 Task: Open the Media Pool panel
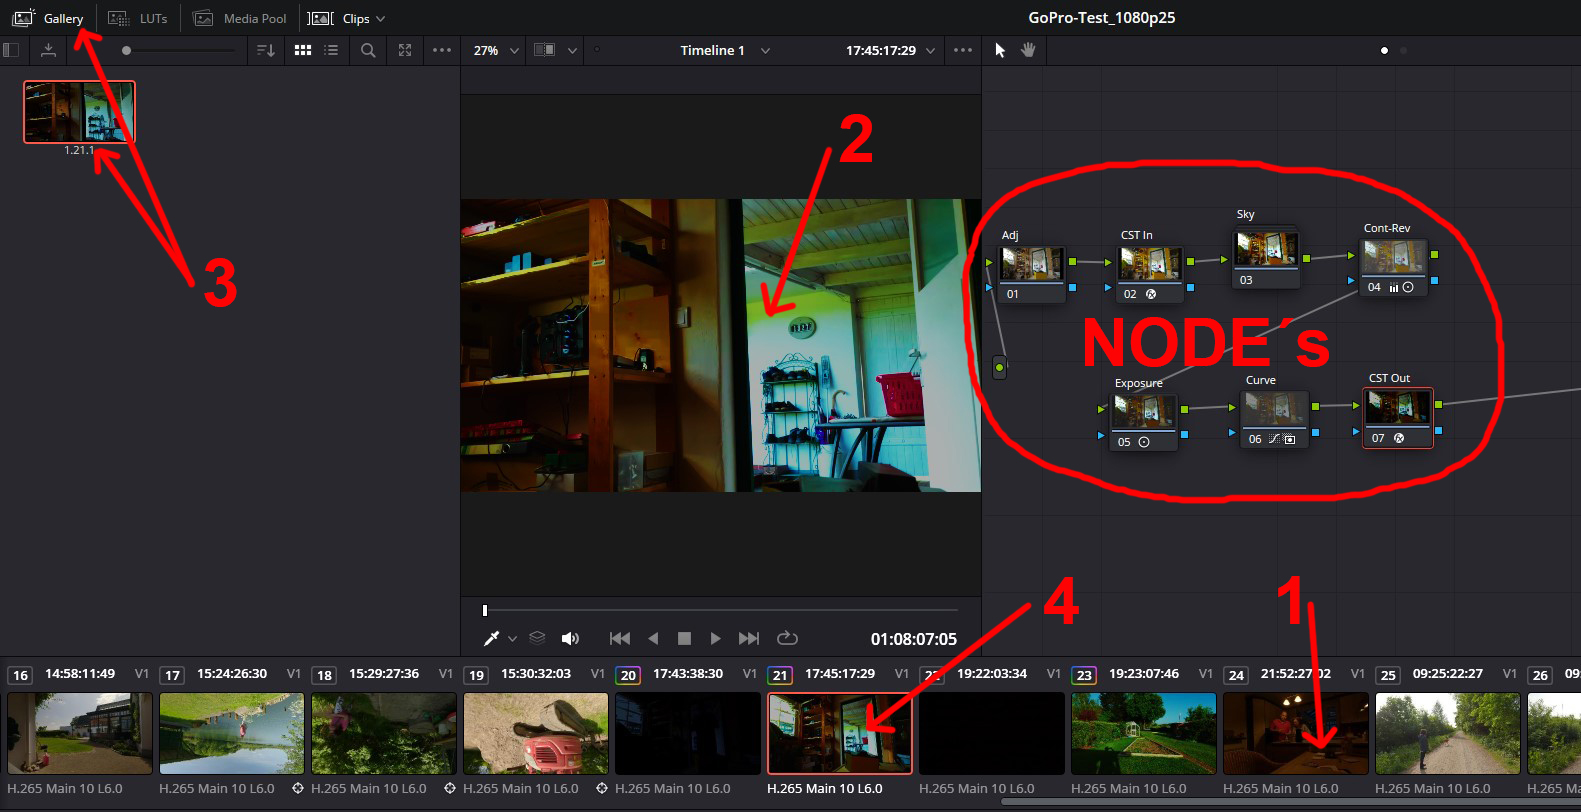tap(240, 18)
